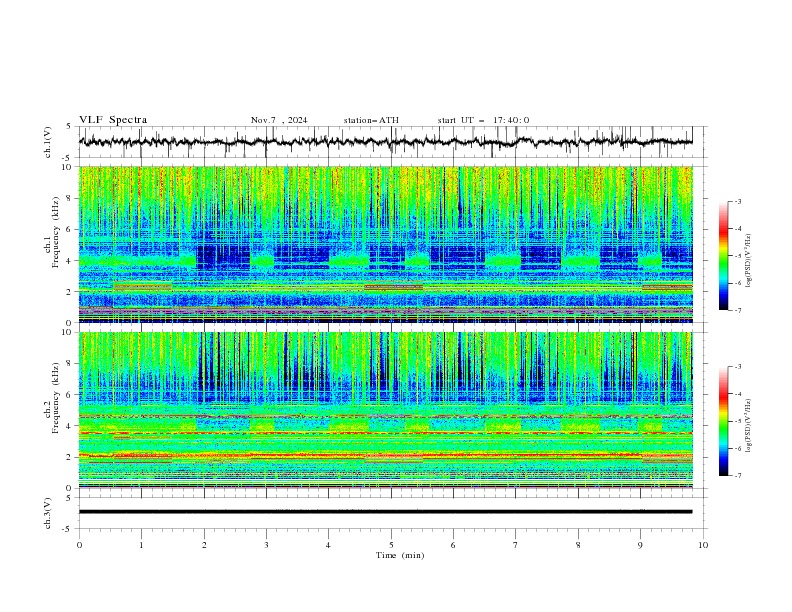Click the ch.2 colorbar 'log(PSD)(V²/Hz)' label
792x612 pixels.
[749, 425]
